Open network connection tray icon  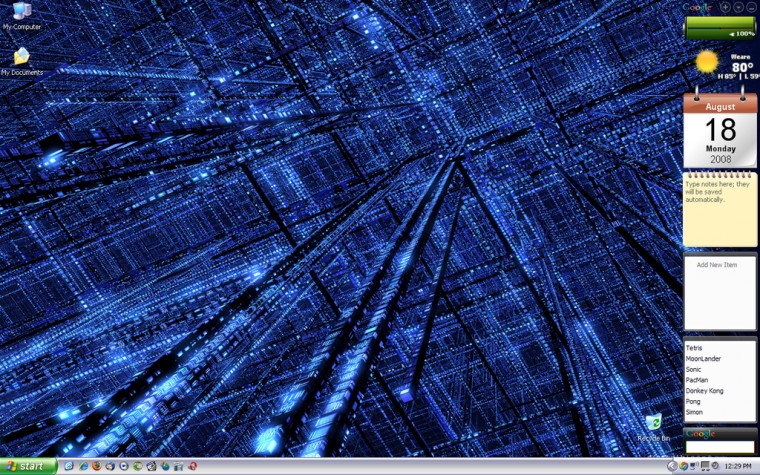point(694,466)
